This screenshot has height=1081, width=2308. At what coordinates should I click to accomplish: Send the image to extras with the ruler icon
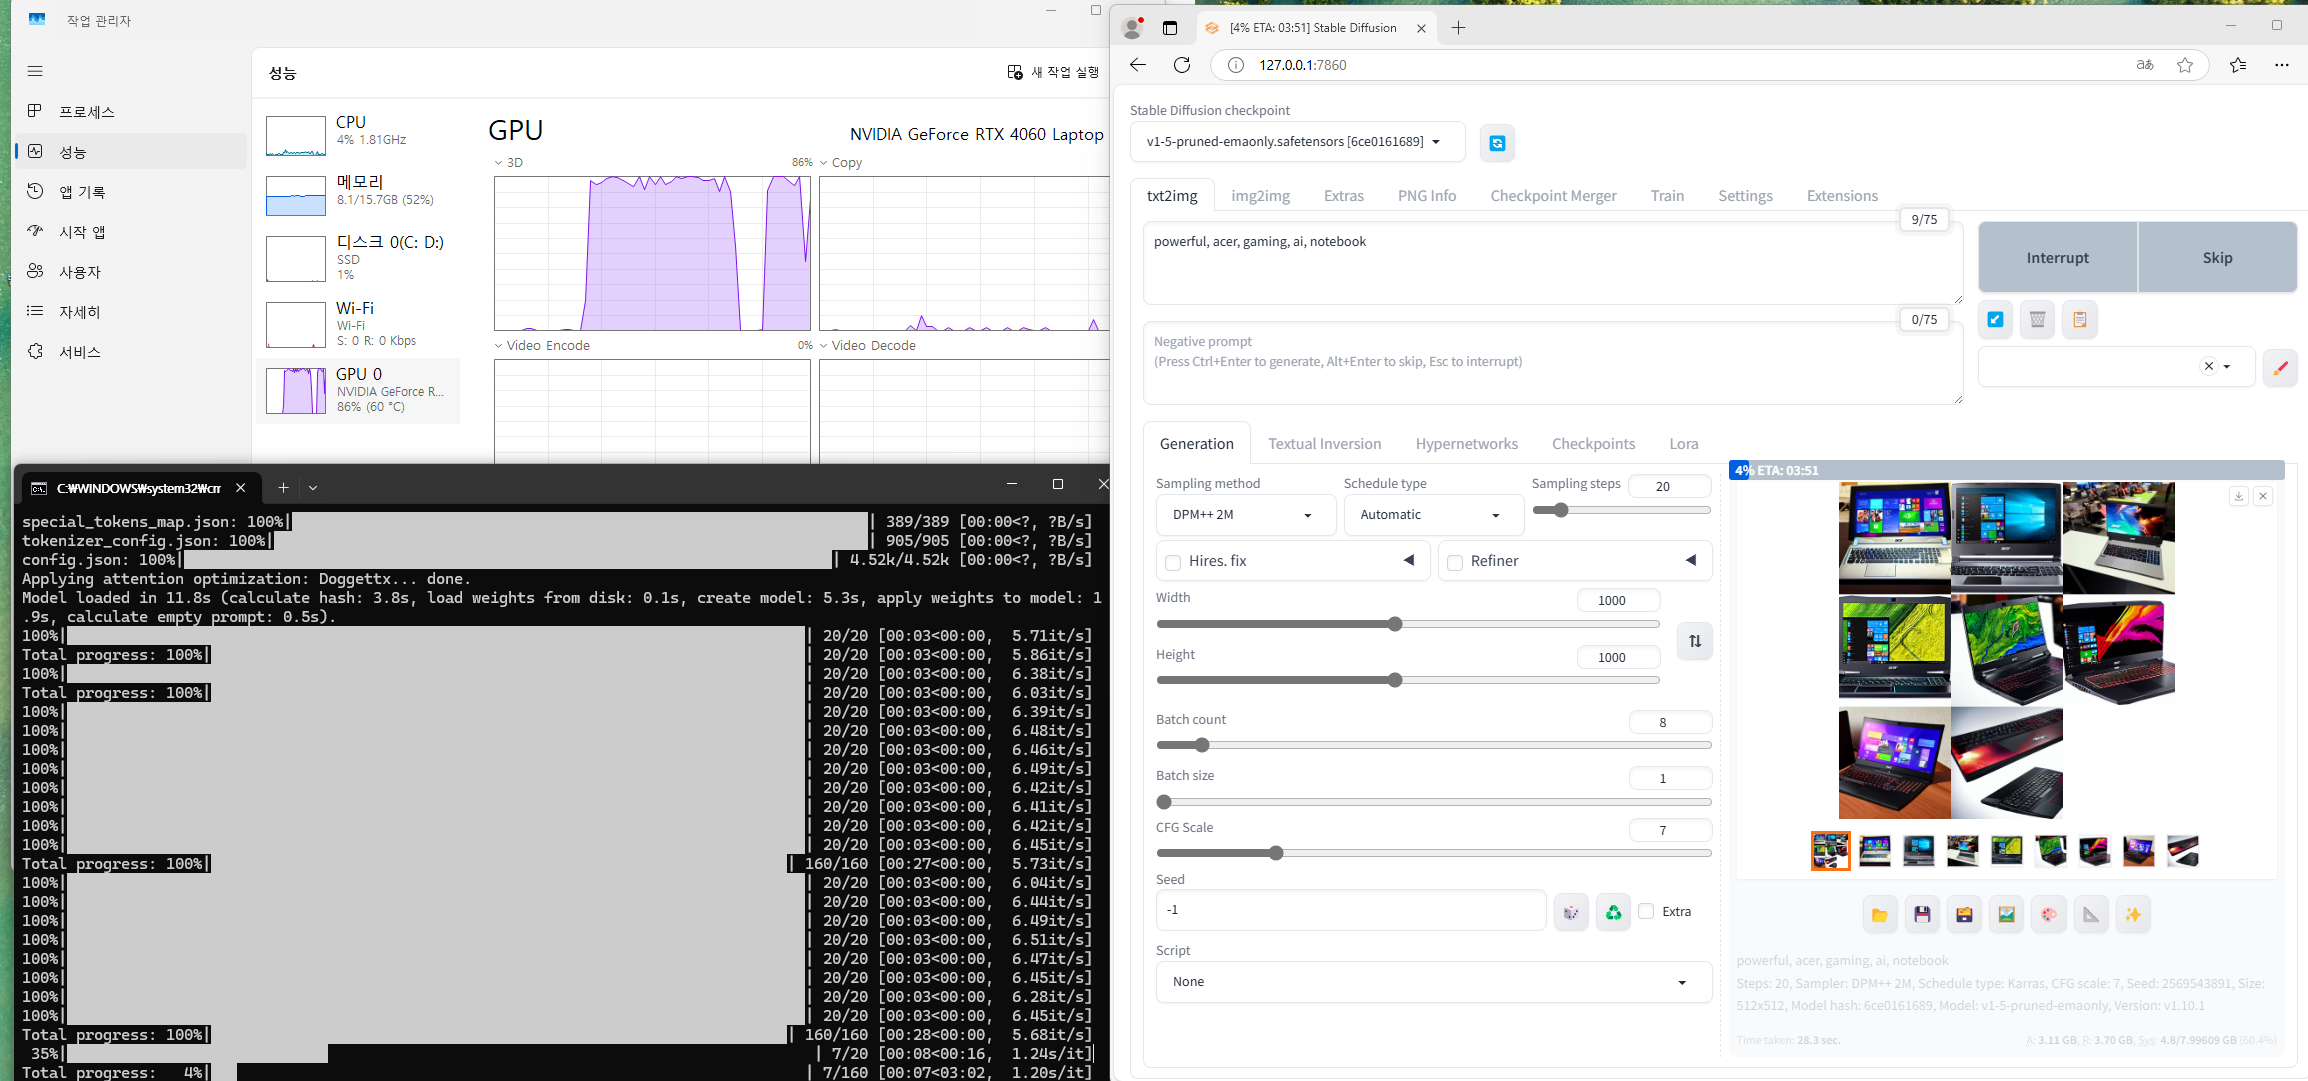[2091, 914]
